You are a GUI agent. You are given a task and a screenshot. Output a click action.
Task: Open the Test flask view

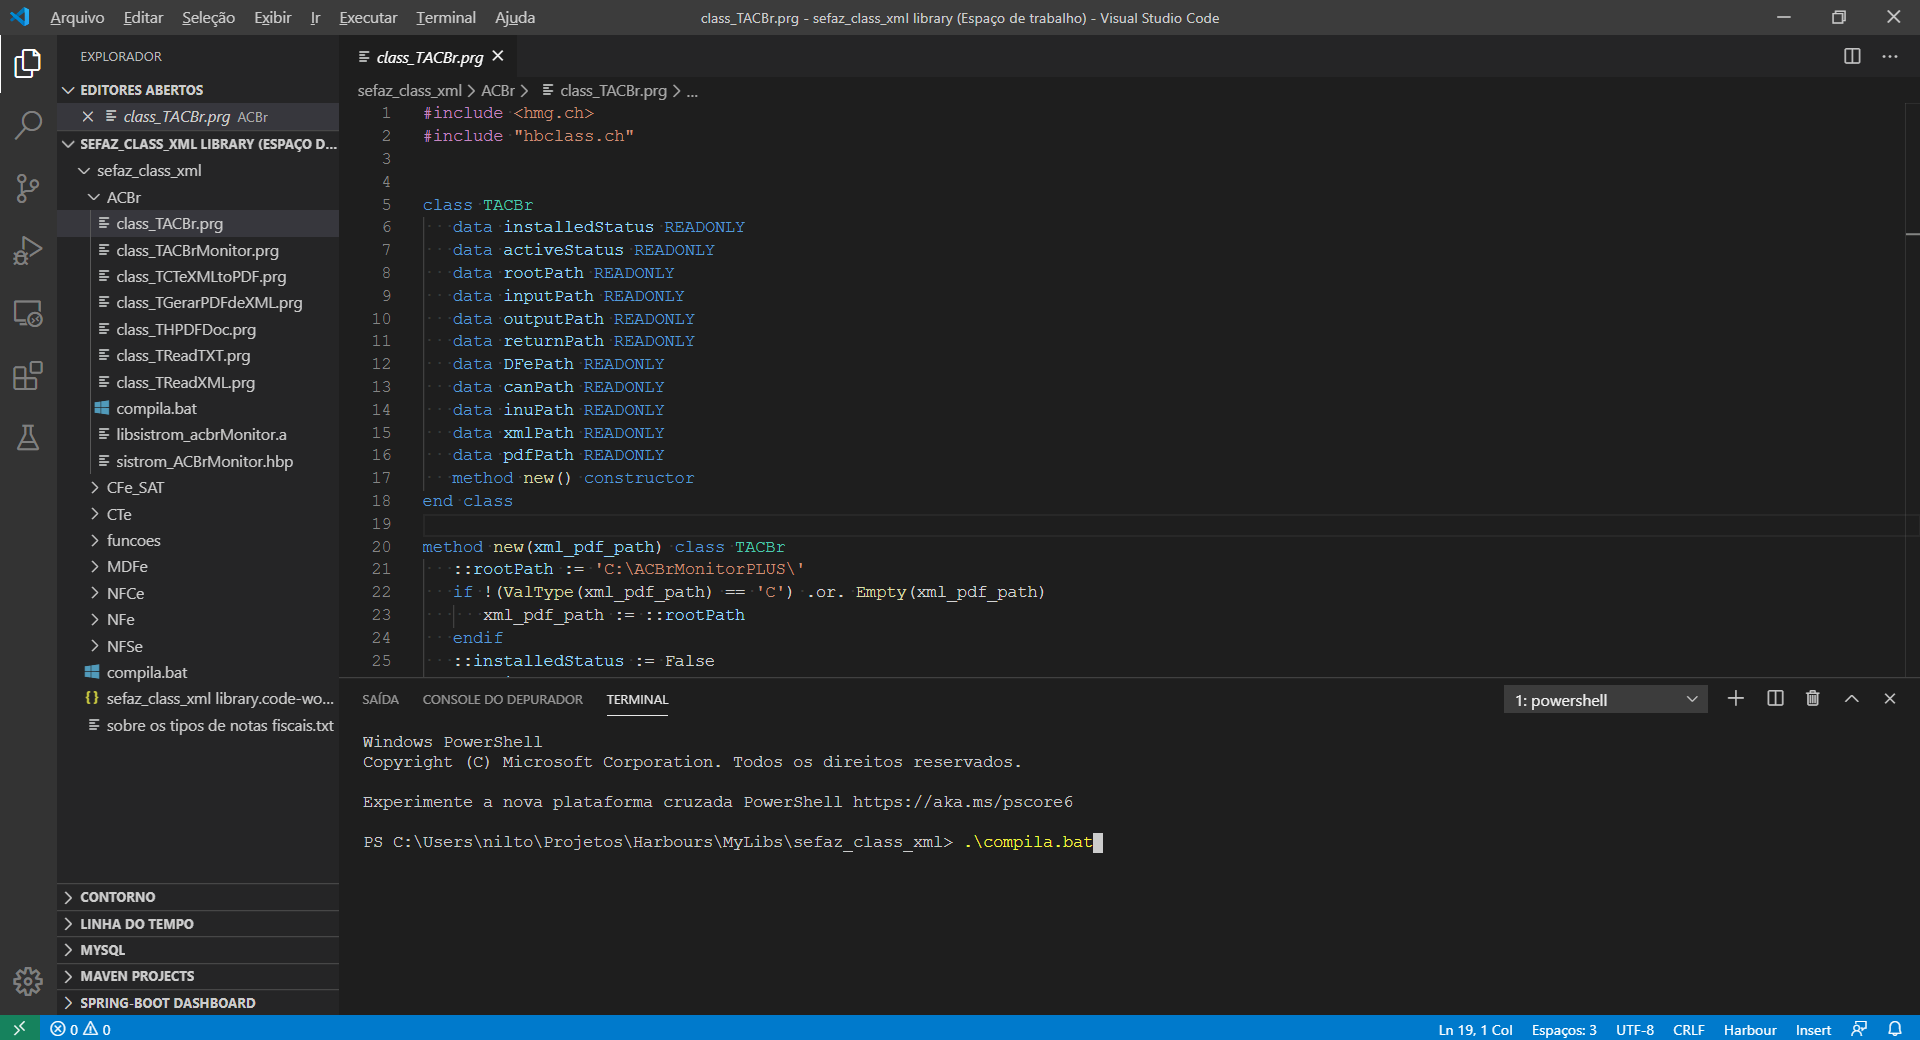point(28,438)
